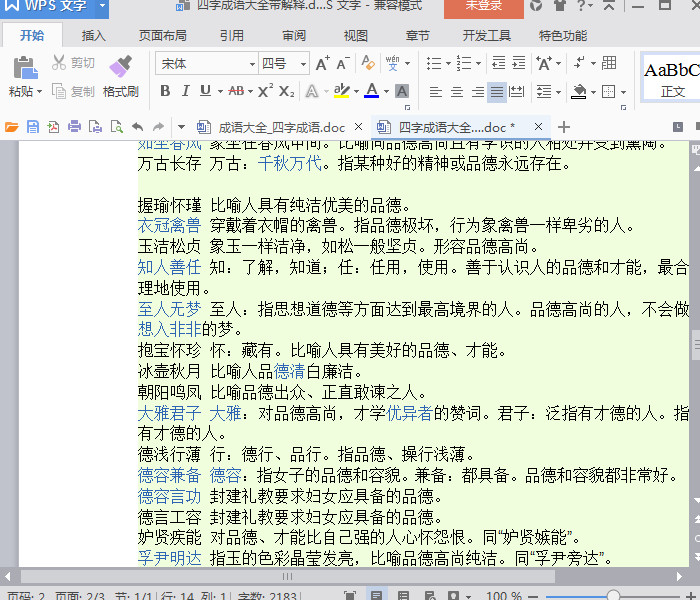Add new document tab with plus button

tap(564, 127)
